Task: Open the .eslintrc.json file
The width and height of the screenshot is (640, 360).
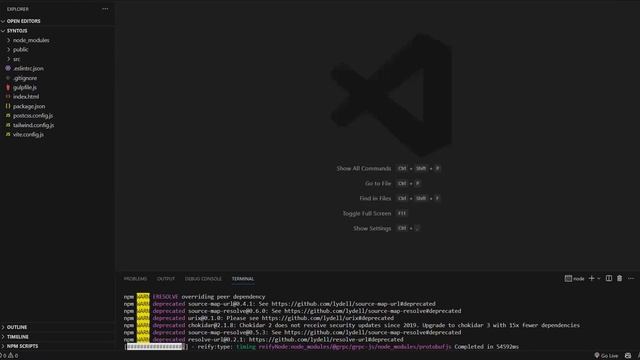Action: (x=28, y=69)
